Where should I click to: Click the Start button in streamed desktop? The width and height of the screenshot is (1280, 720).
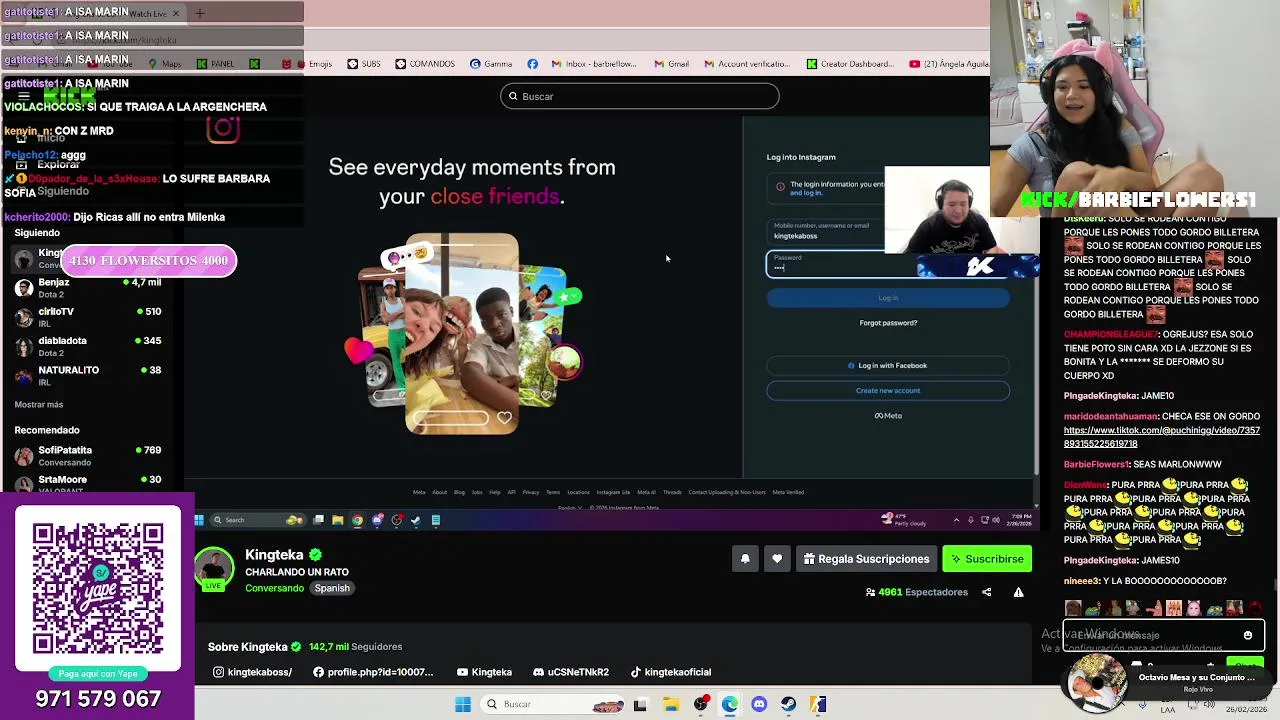[x=199, y=520]
